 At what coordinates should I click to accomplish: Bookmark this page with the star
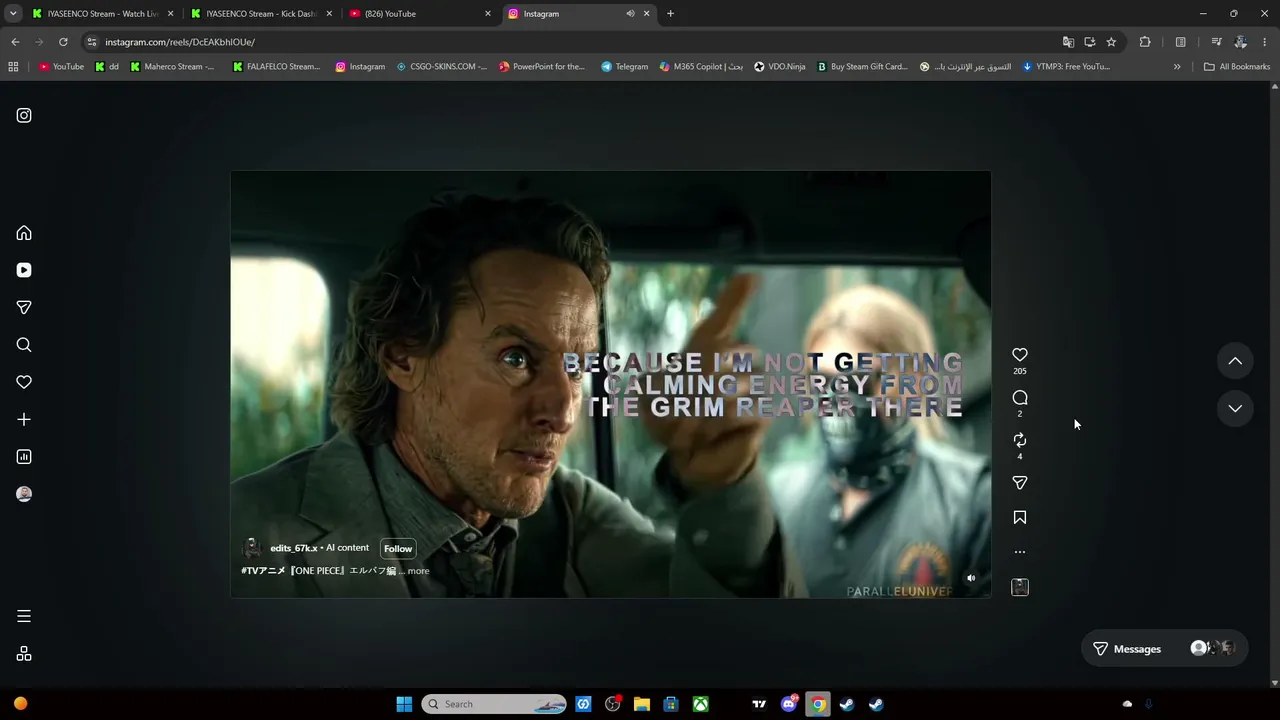[x=1111, y=42]
